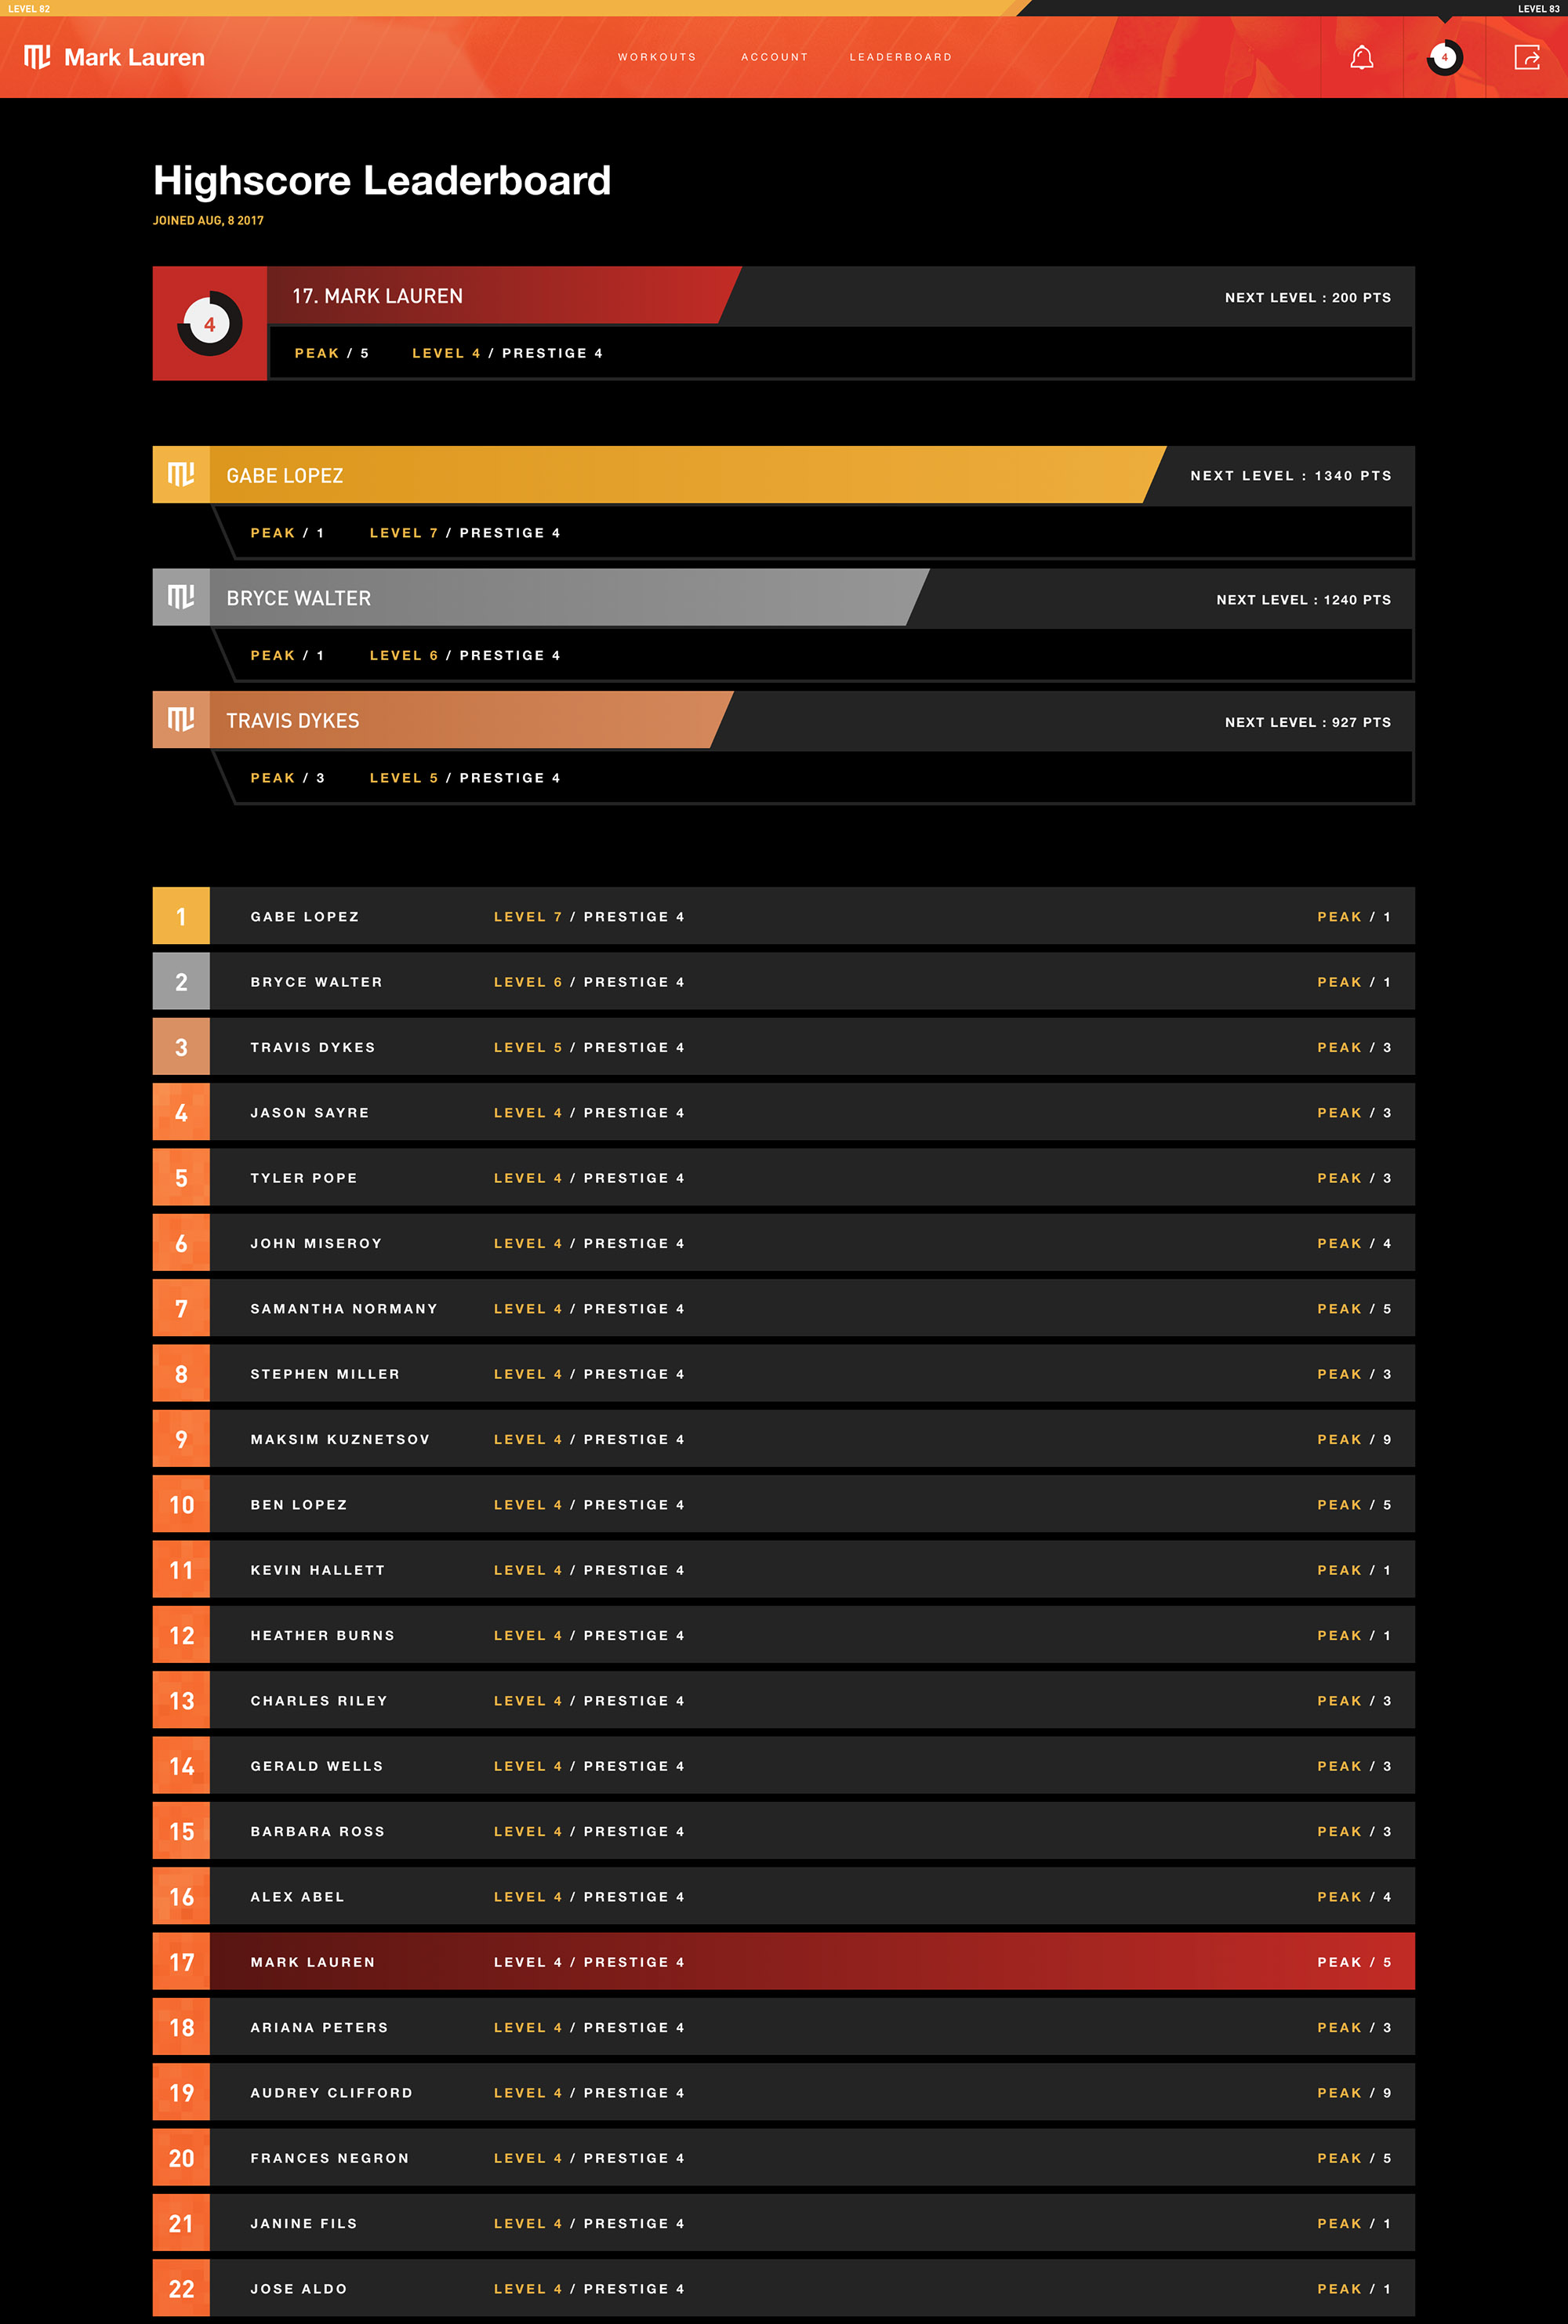Select the Alex Abel row
Screen dimensions: 1568x2324
tap(784, 1896)
